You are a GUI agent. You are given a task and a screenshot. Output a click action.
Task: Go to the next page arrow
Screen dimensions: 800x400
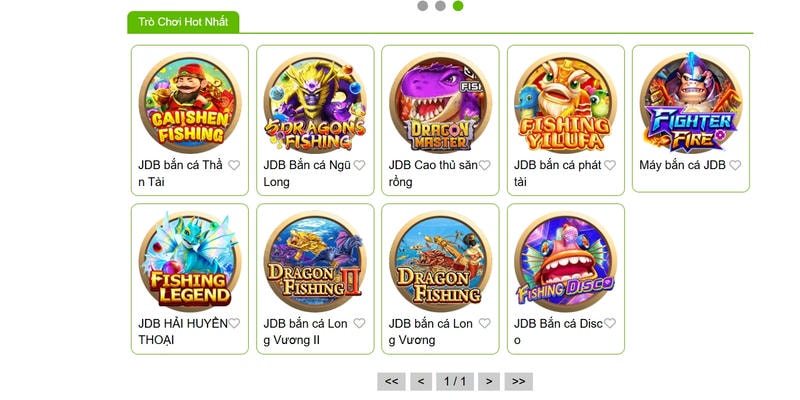coord(489,382)
